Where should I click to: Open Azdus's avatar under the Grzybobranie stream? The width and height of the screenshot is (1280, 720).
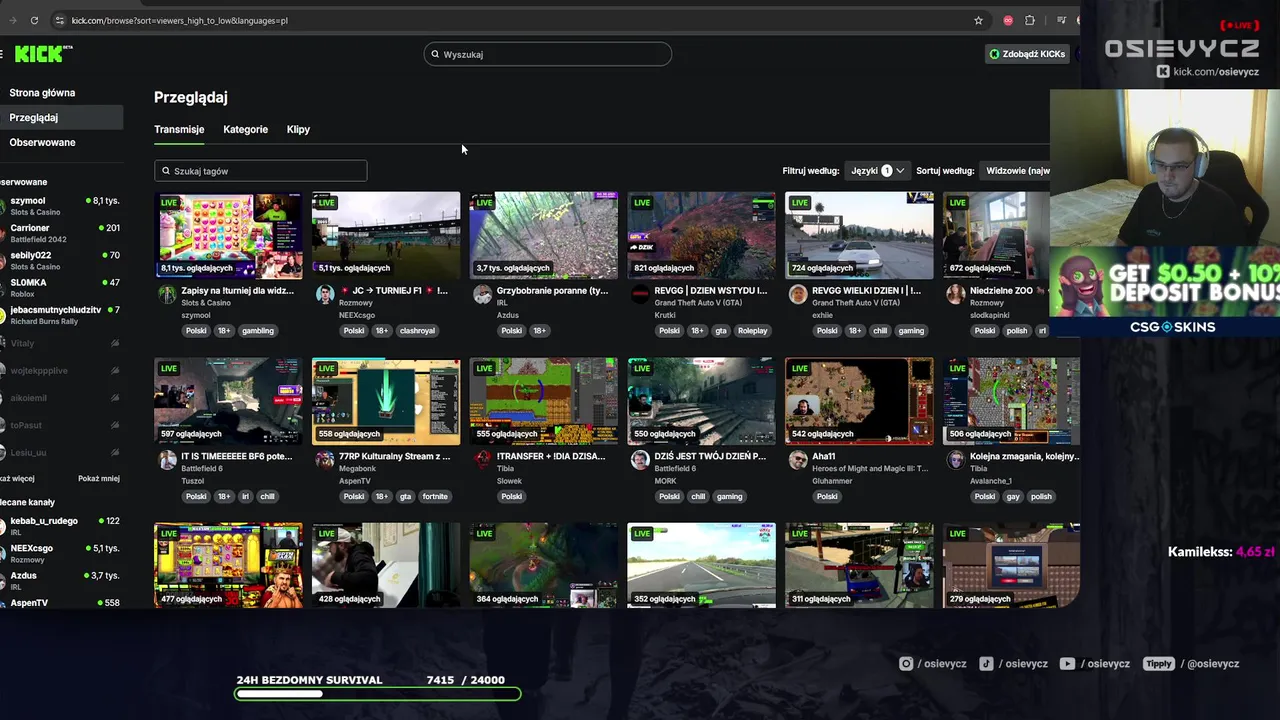pyautogui.click(x=482, y=294)
